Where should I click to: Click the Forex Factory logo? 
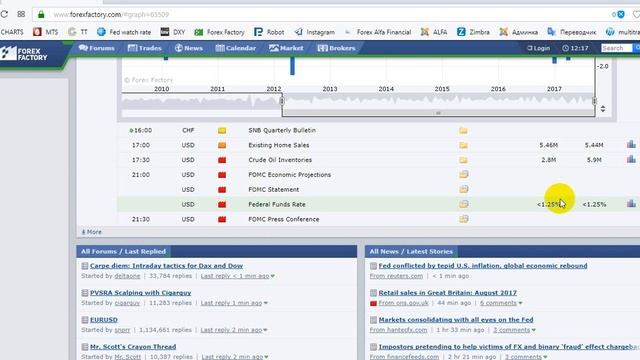pos(24,53)
